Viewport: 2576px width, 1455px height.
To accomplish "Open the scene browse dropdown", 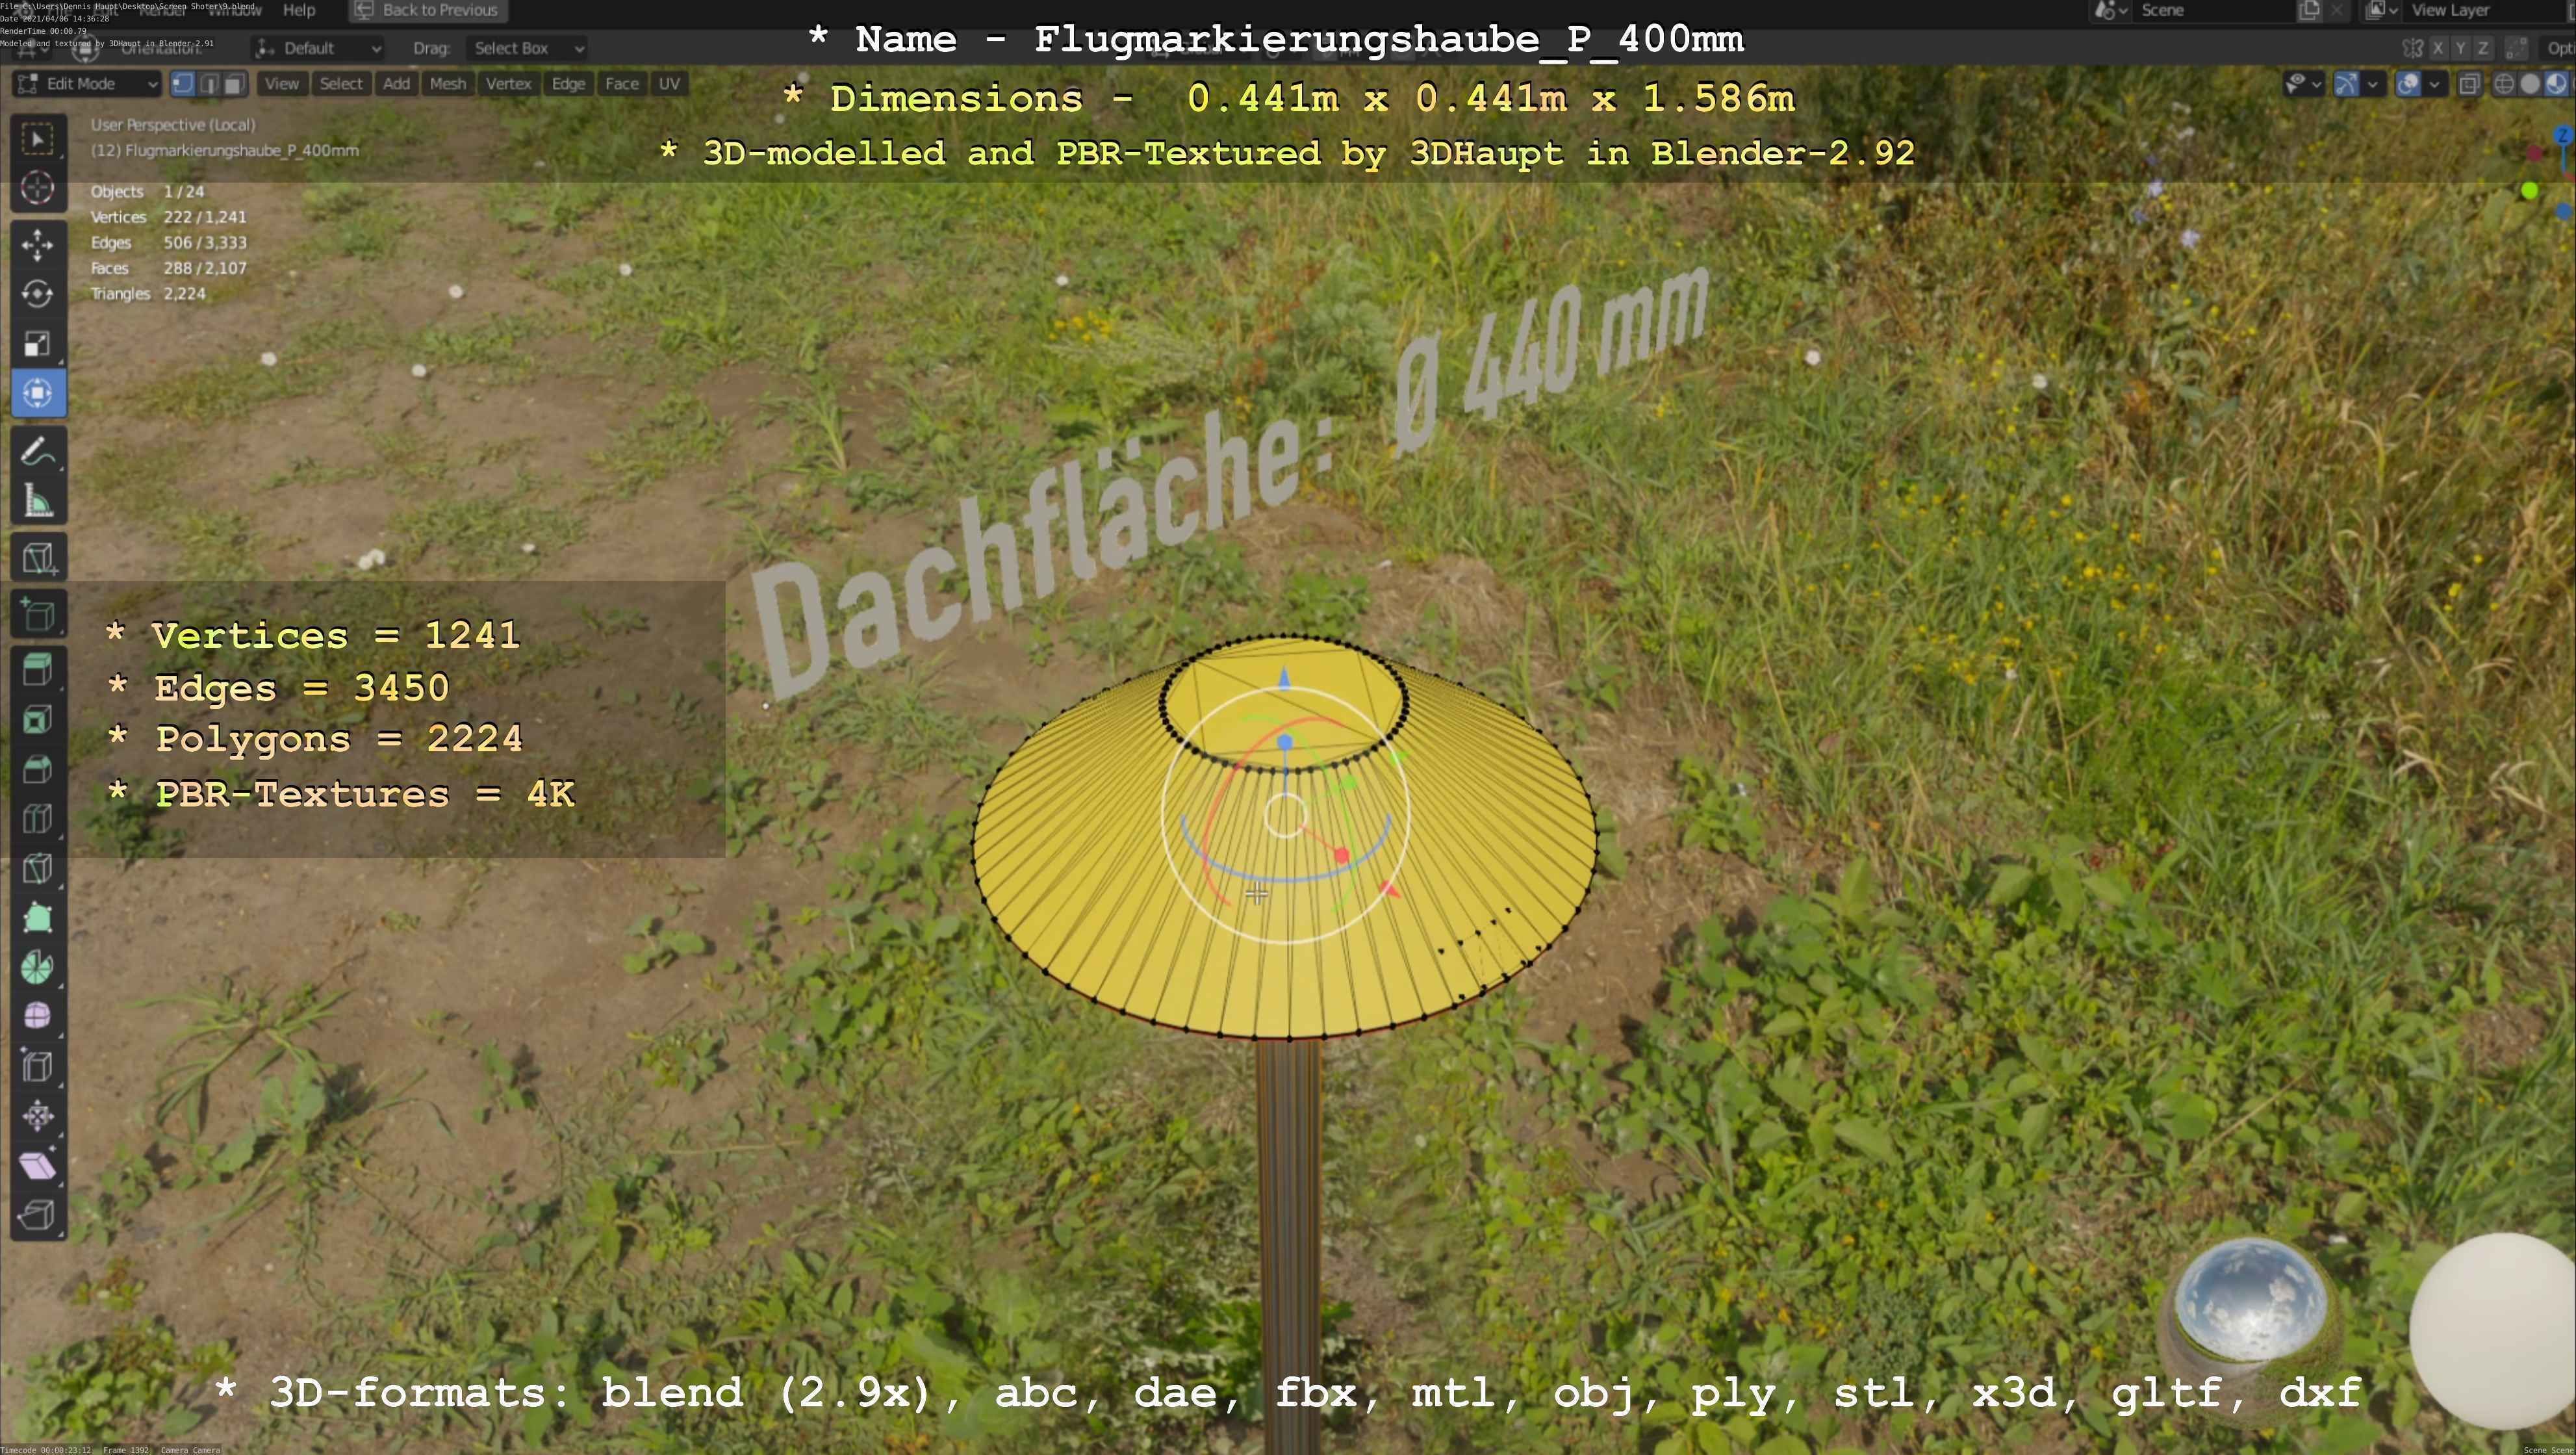I will pyautogui.click(x=2111, y=10).
